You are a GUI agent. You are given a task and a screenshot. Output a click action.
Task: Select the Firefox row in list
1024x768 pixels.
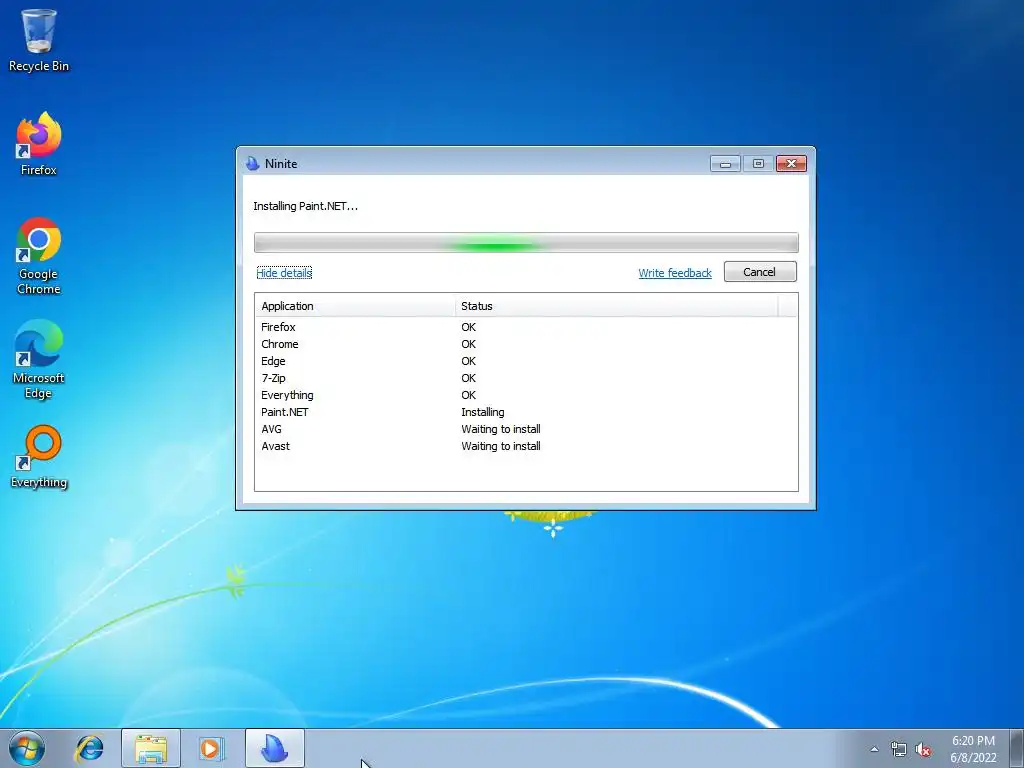coord(526,327)
